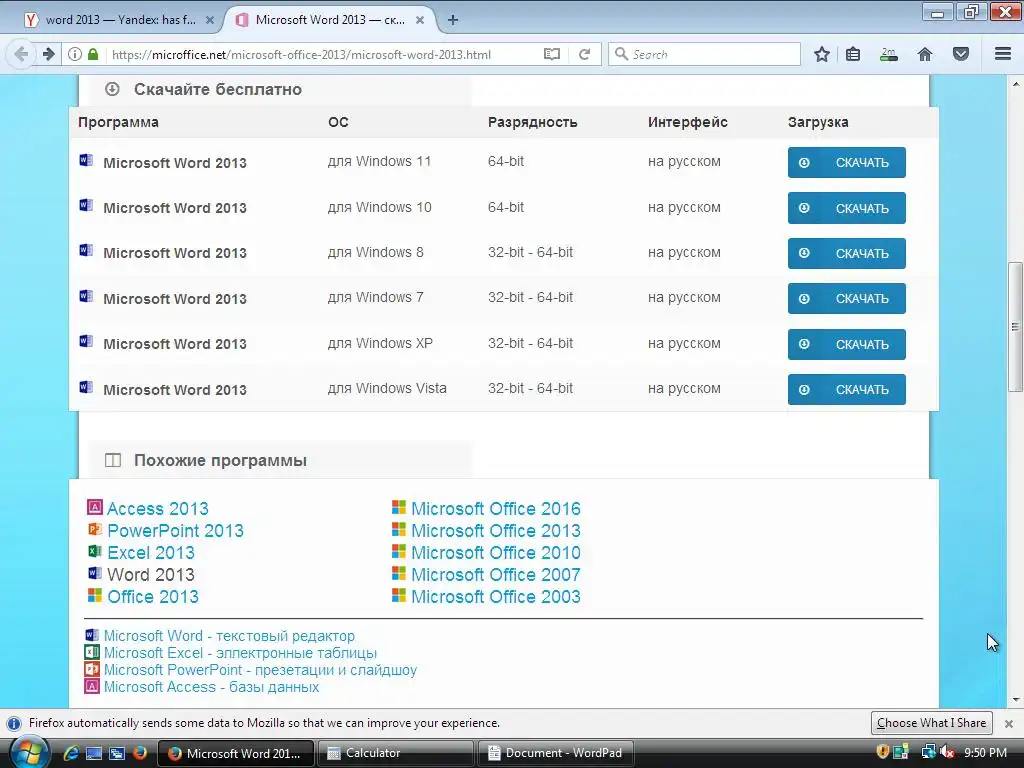This screenshot has width=1024, height=768.
Task: Open Microsoft Word - текстовый редактор link
Action: click(229, 635)
